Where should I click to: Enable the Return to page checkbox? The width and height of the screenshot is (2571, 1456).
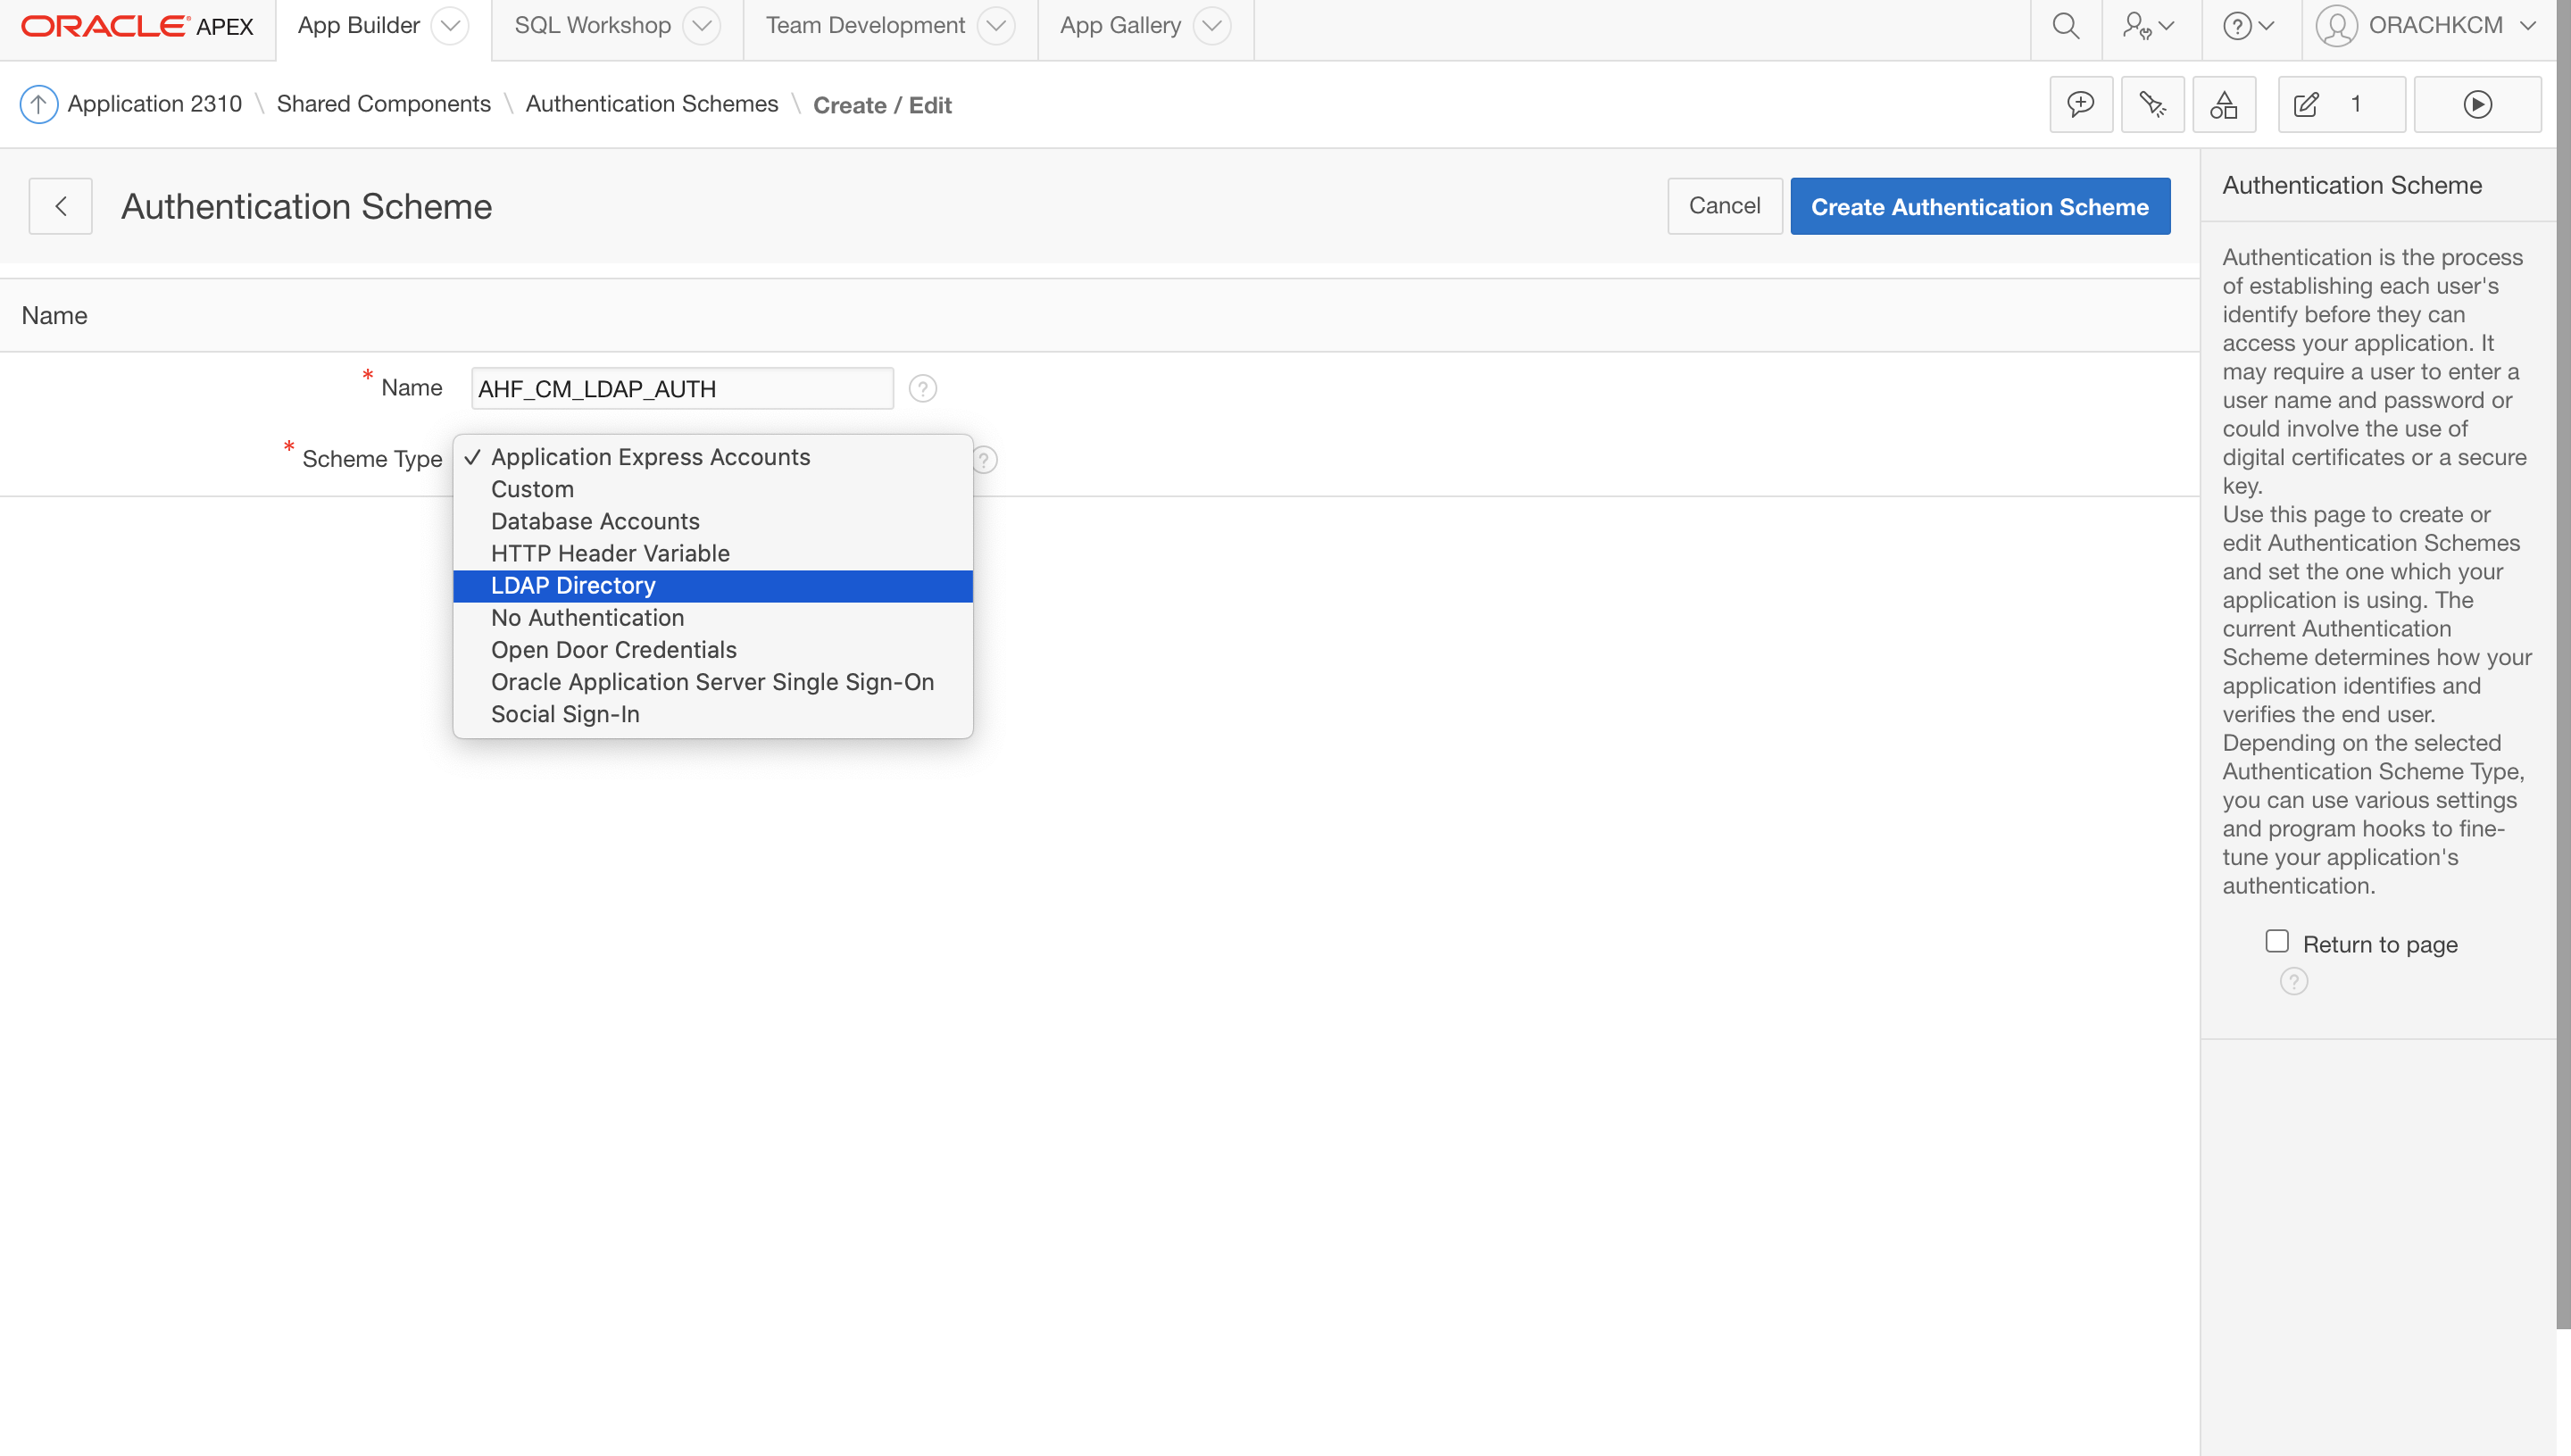tap(2276, 941)
